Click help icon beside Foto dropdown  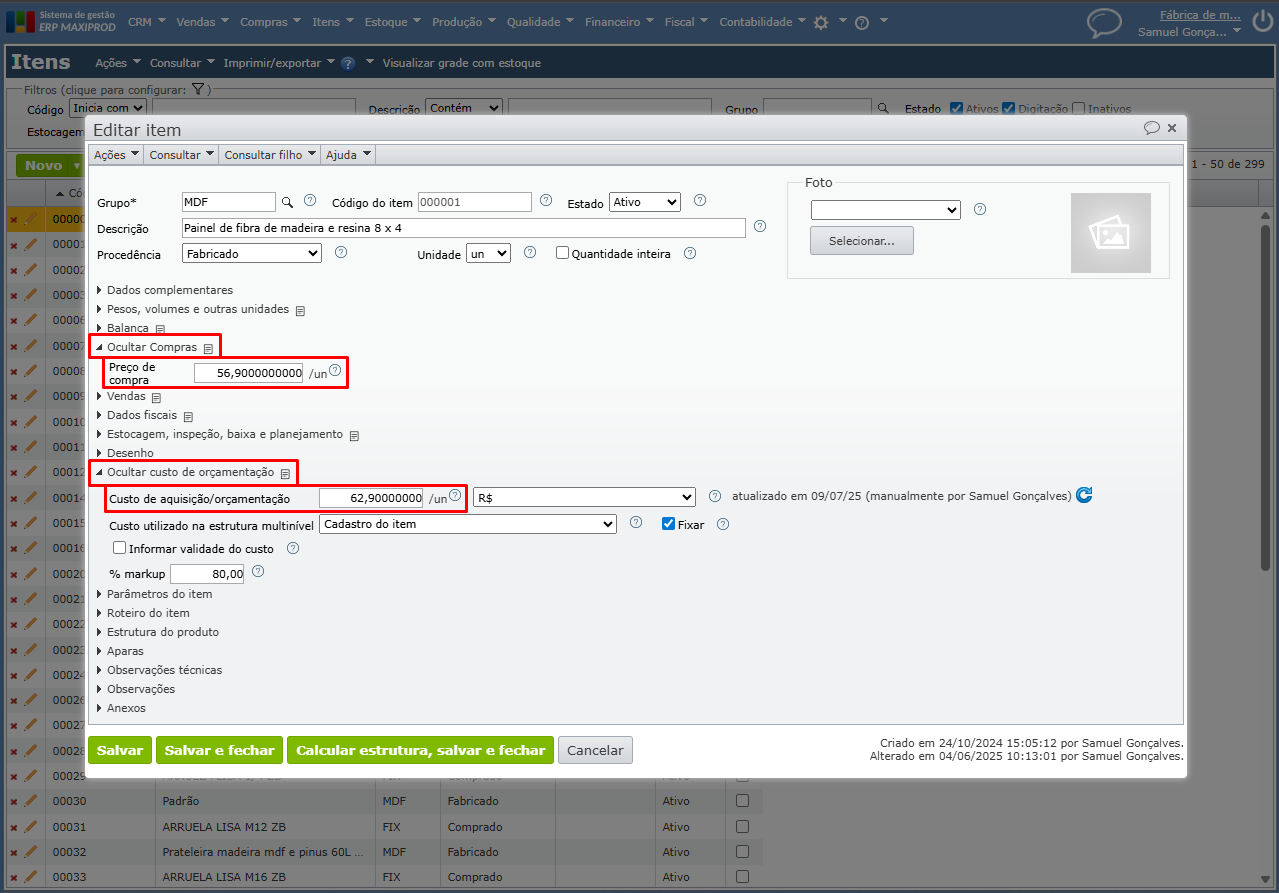pyautogui.click(x=980, y=209)
